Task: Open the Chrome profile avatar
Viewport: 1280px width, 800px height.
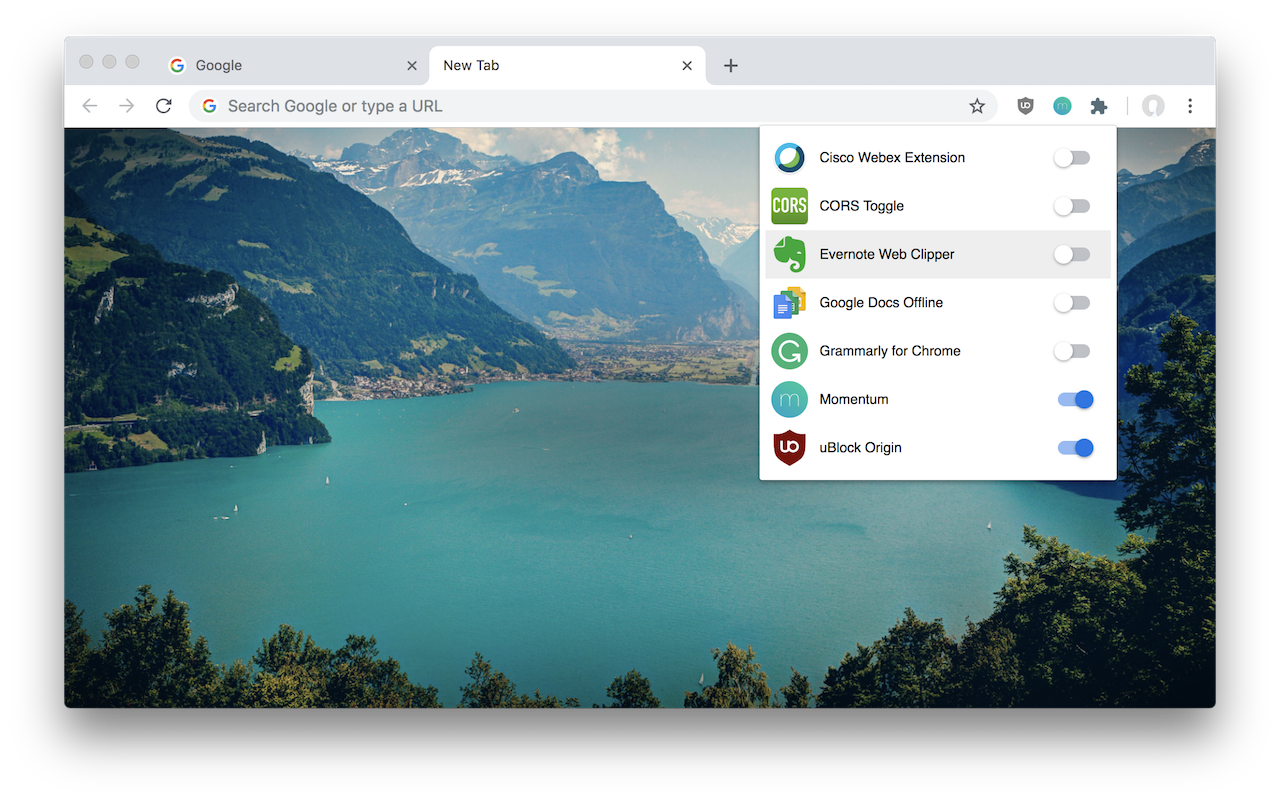Action: click(x=1153, y=106)
